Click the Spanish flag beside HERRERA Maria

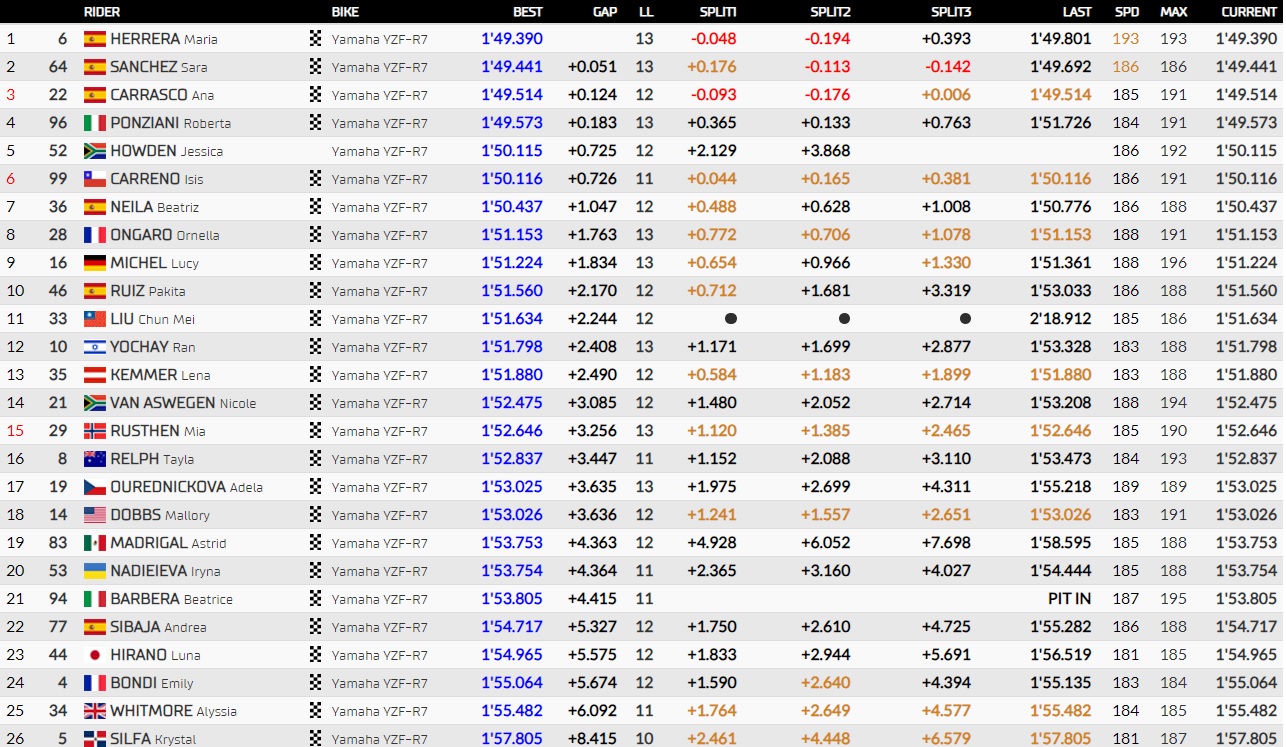[x=95, y=39]
